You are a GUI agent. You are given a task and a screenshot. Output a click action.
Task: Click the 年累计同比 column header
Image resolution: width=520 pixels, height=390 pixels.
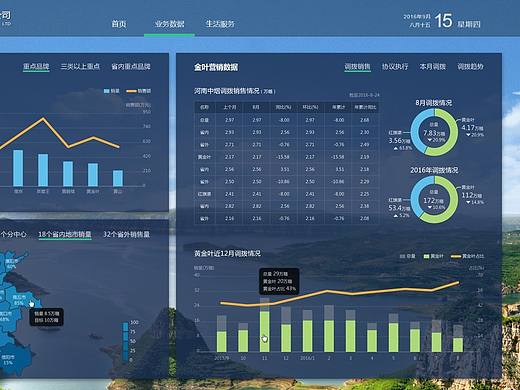(365, 107)
